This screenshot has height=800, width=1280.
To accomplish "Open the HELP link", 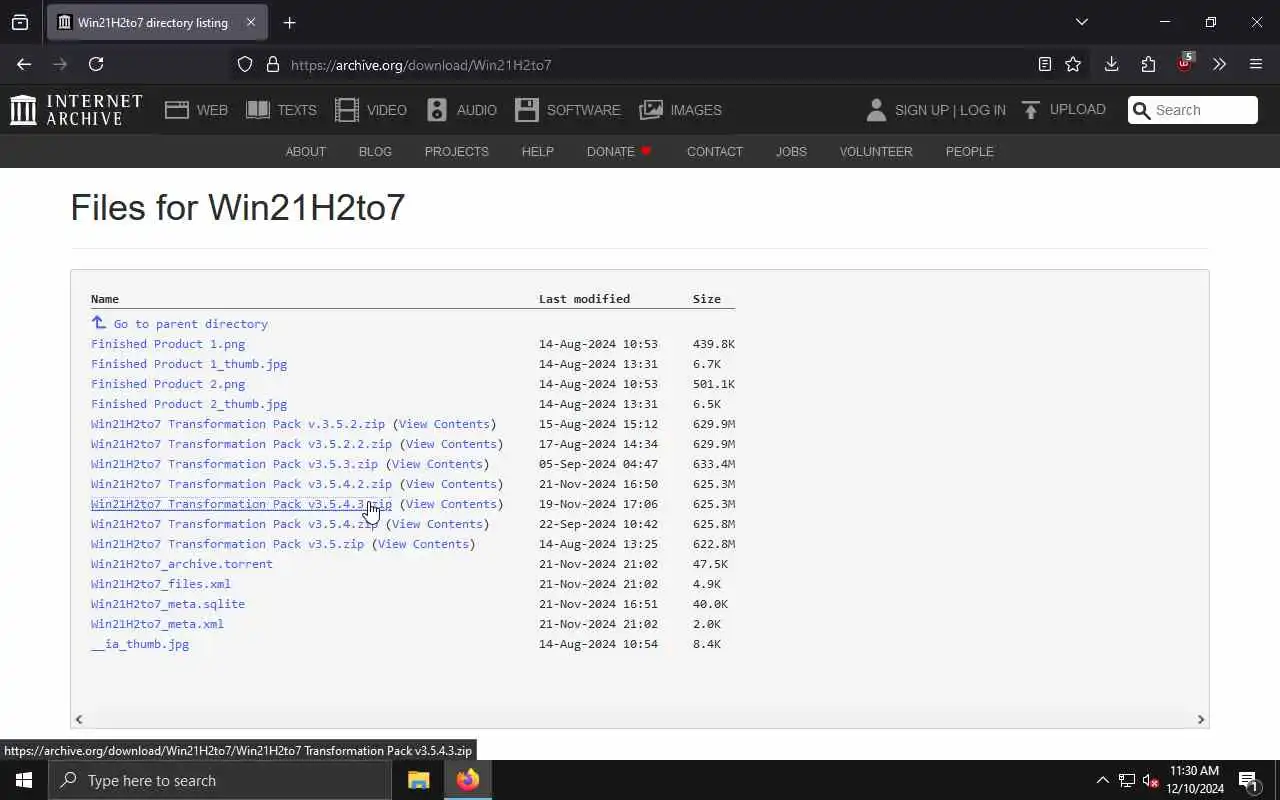I will click(537, 152).
